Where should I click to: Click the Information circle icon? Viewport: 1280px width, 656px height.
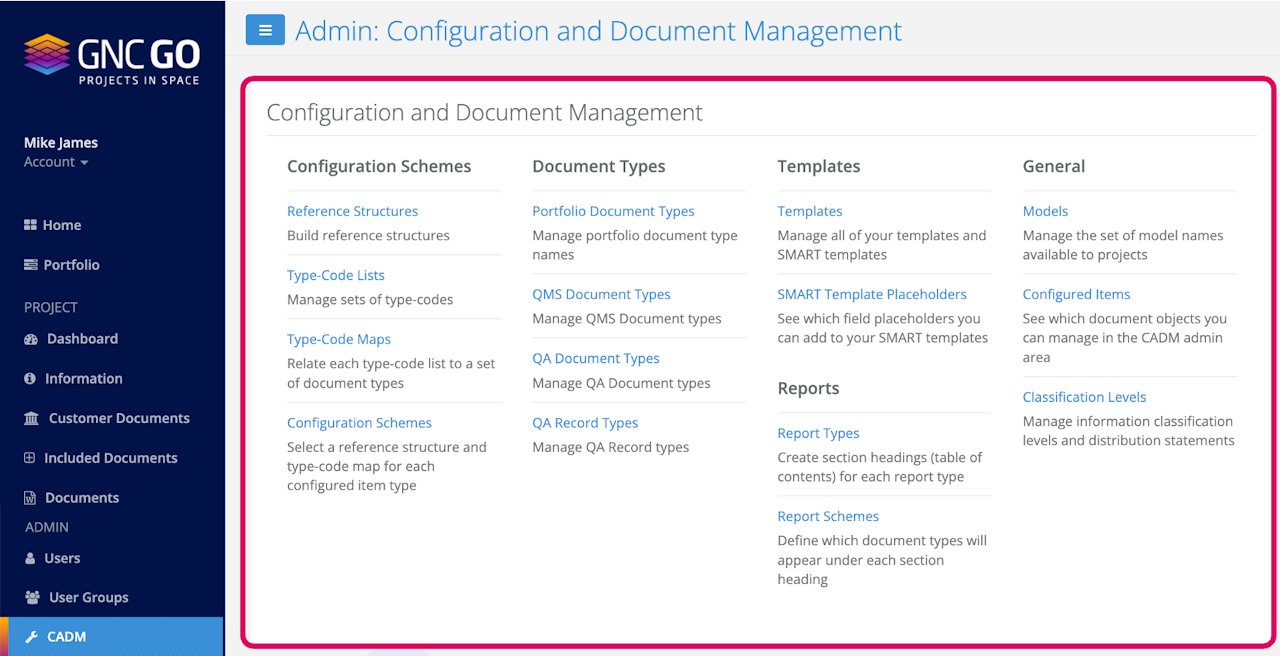click(x=30, y=379)
